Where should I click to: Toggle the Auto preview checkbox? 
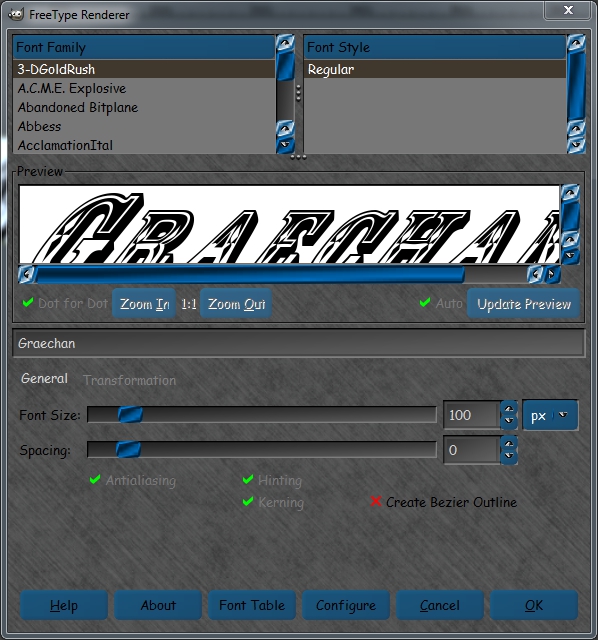tap(441, 303)
